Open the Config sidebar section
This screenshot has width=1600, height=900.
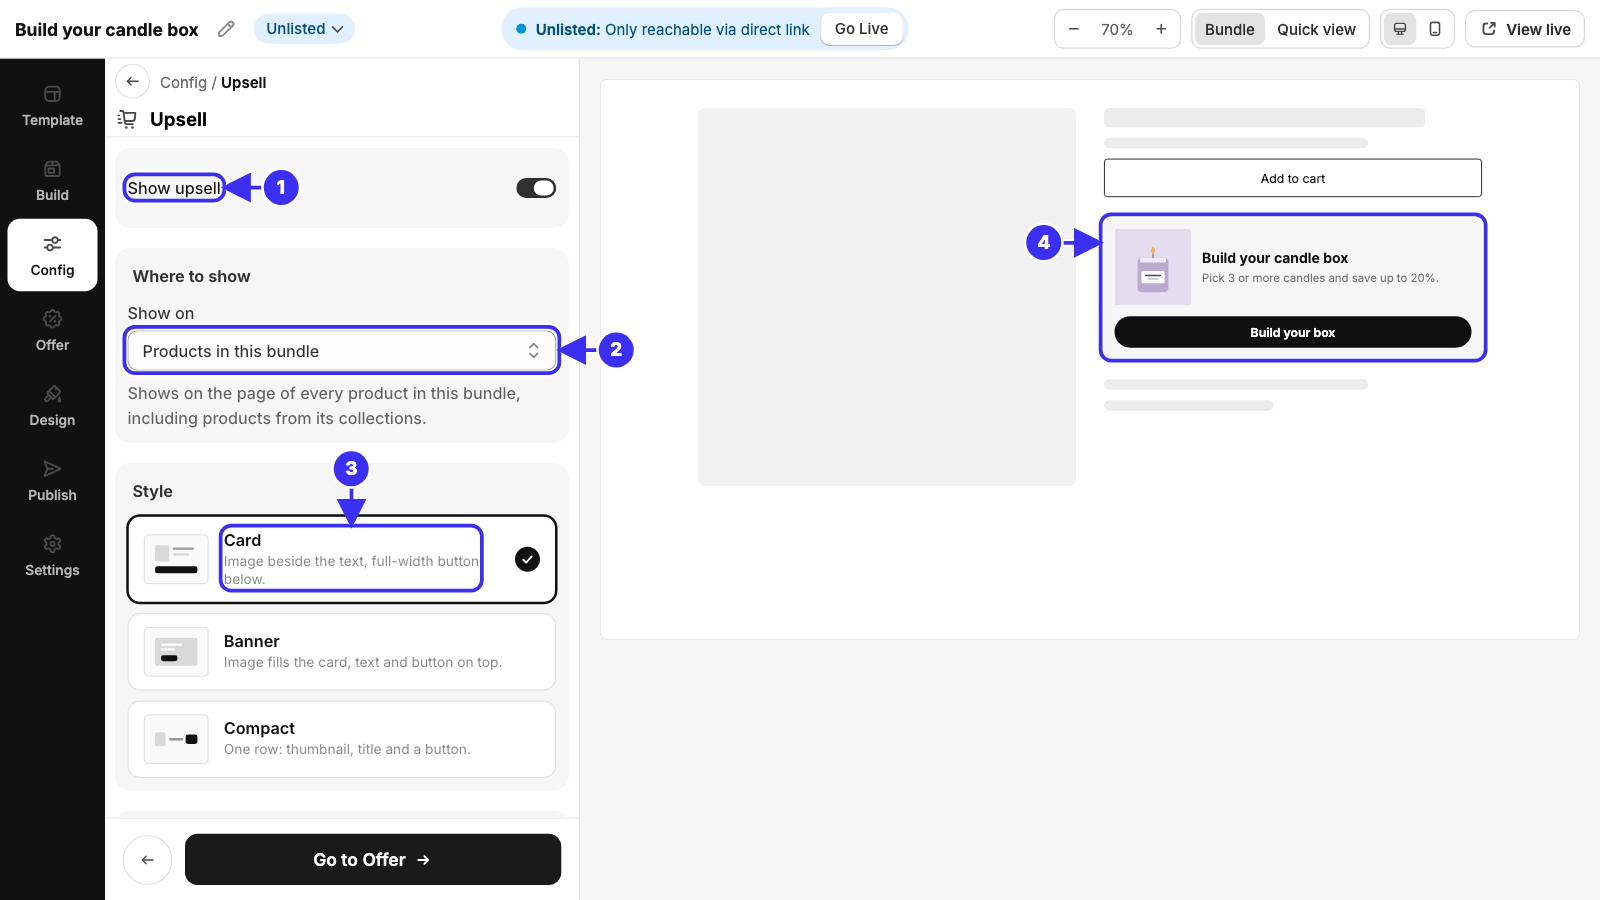(x=52, y=256)
